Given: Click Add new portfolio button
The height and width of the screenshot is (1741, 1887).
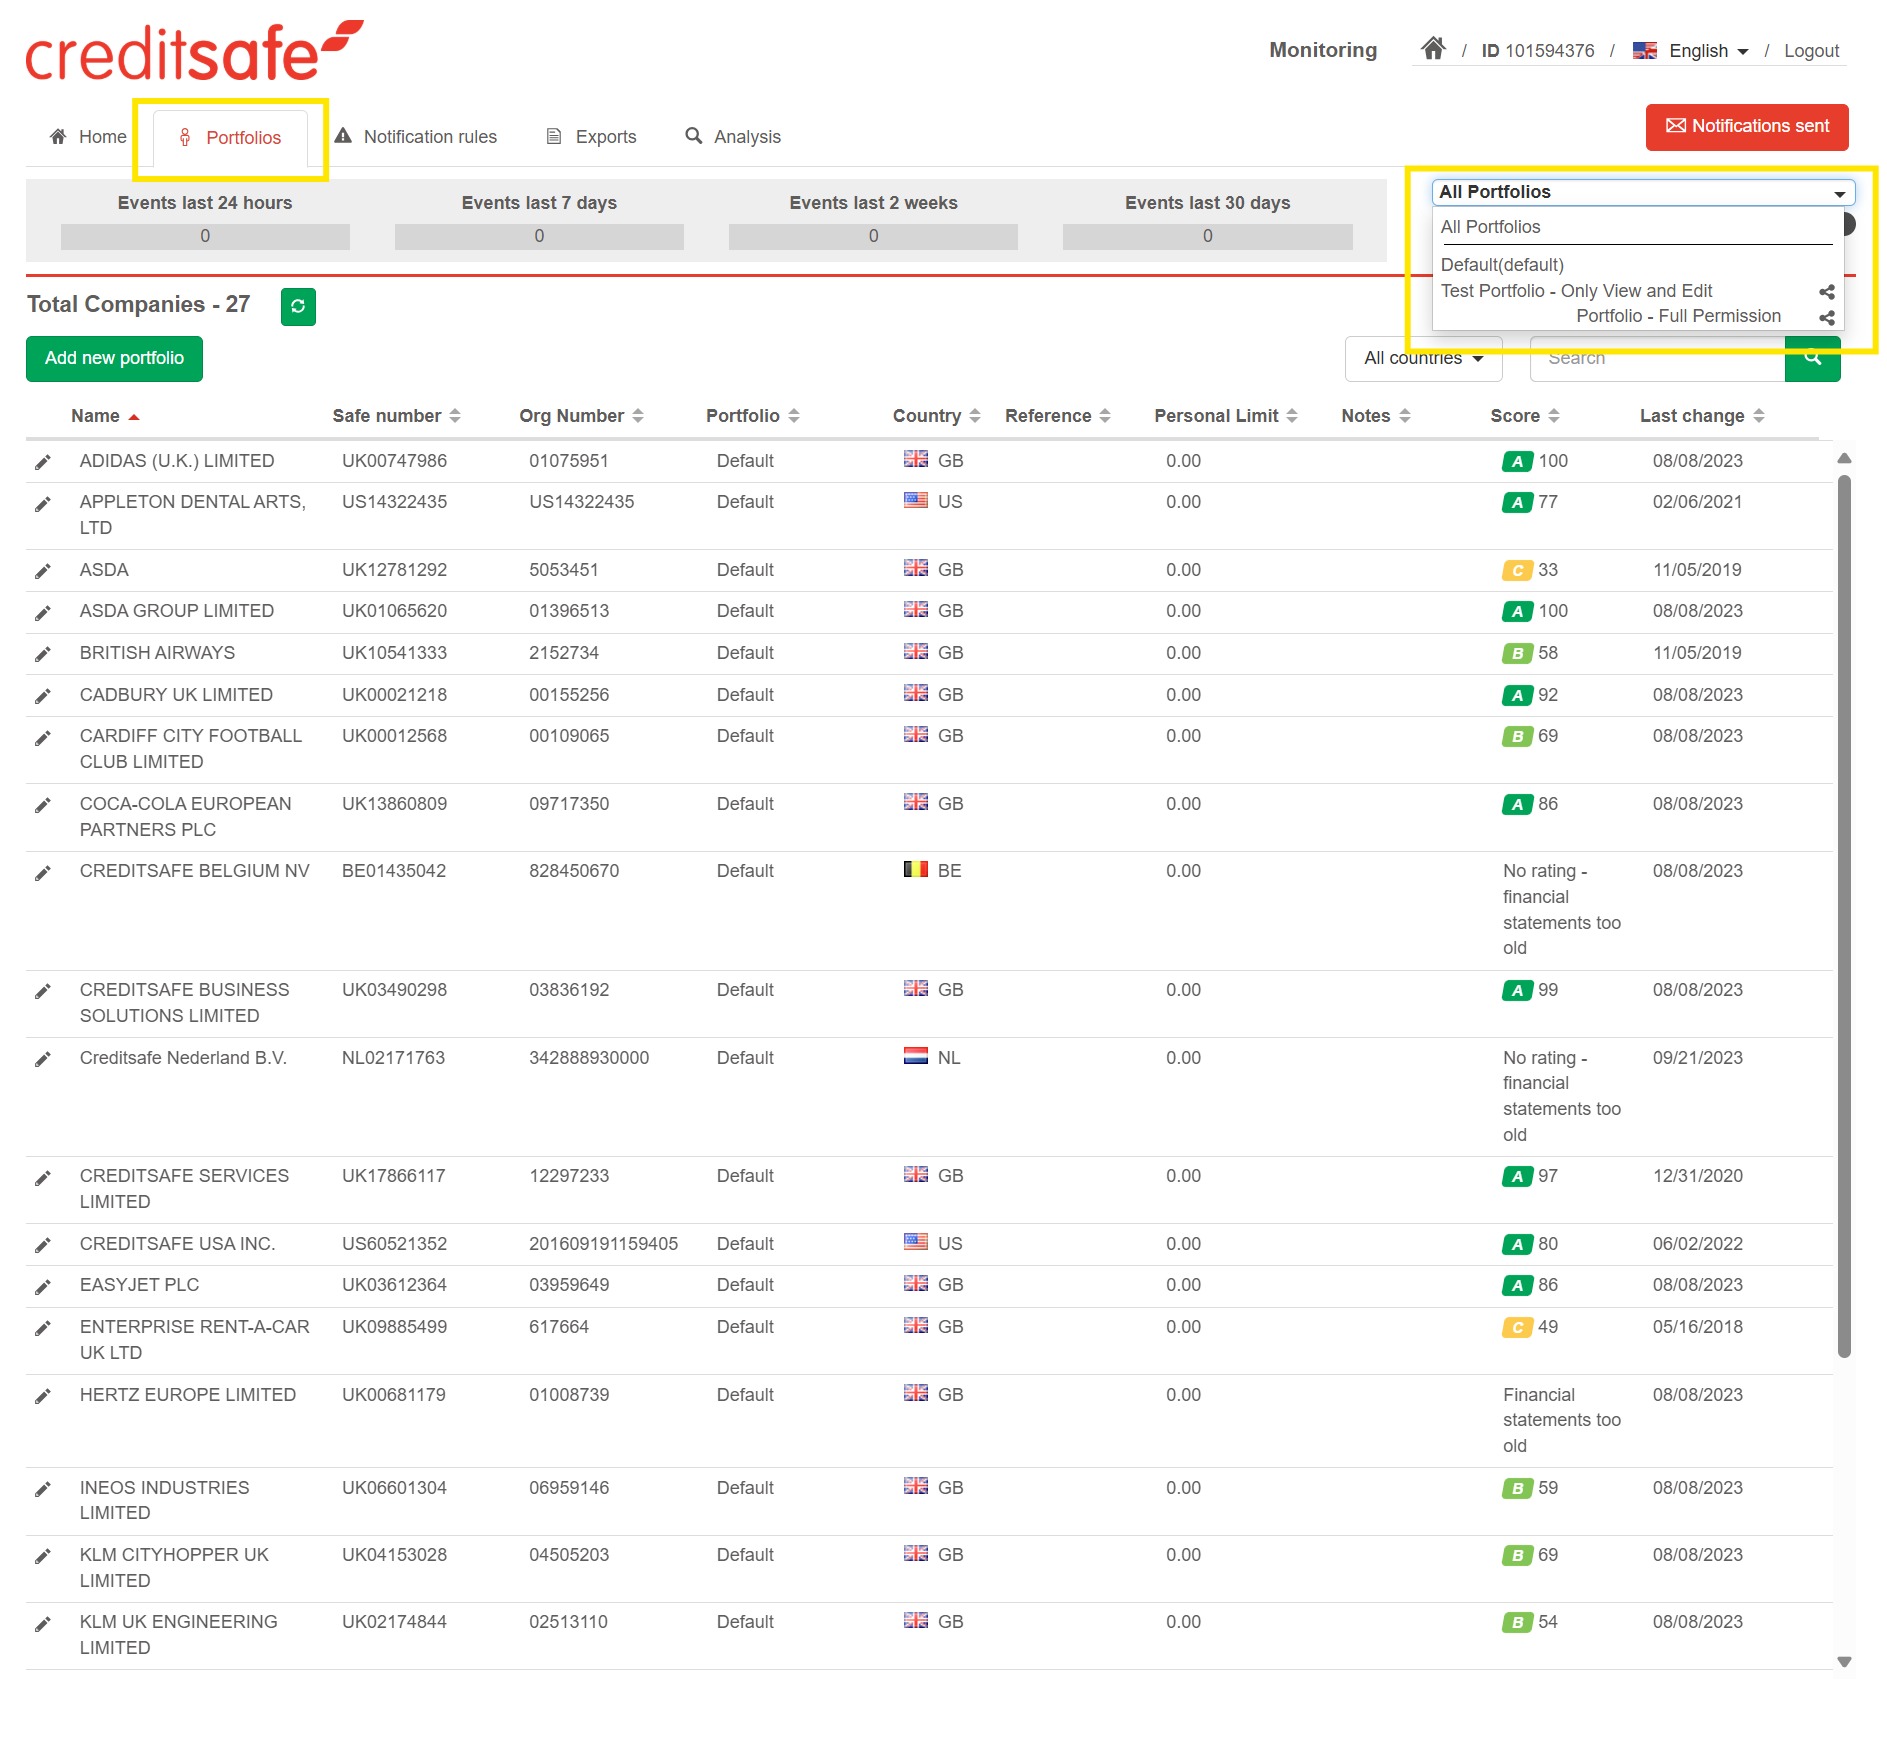Looking at the screenshot, I should (x=114, y=359).
